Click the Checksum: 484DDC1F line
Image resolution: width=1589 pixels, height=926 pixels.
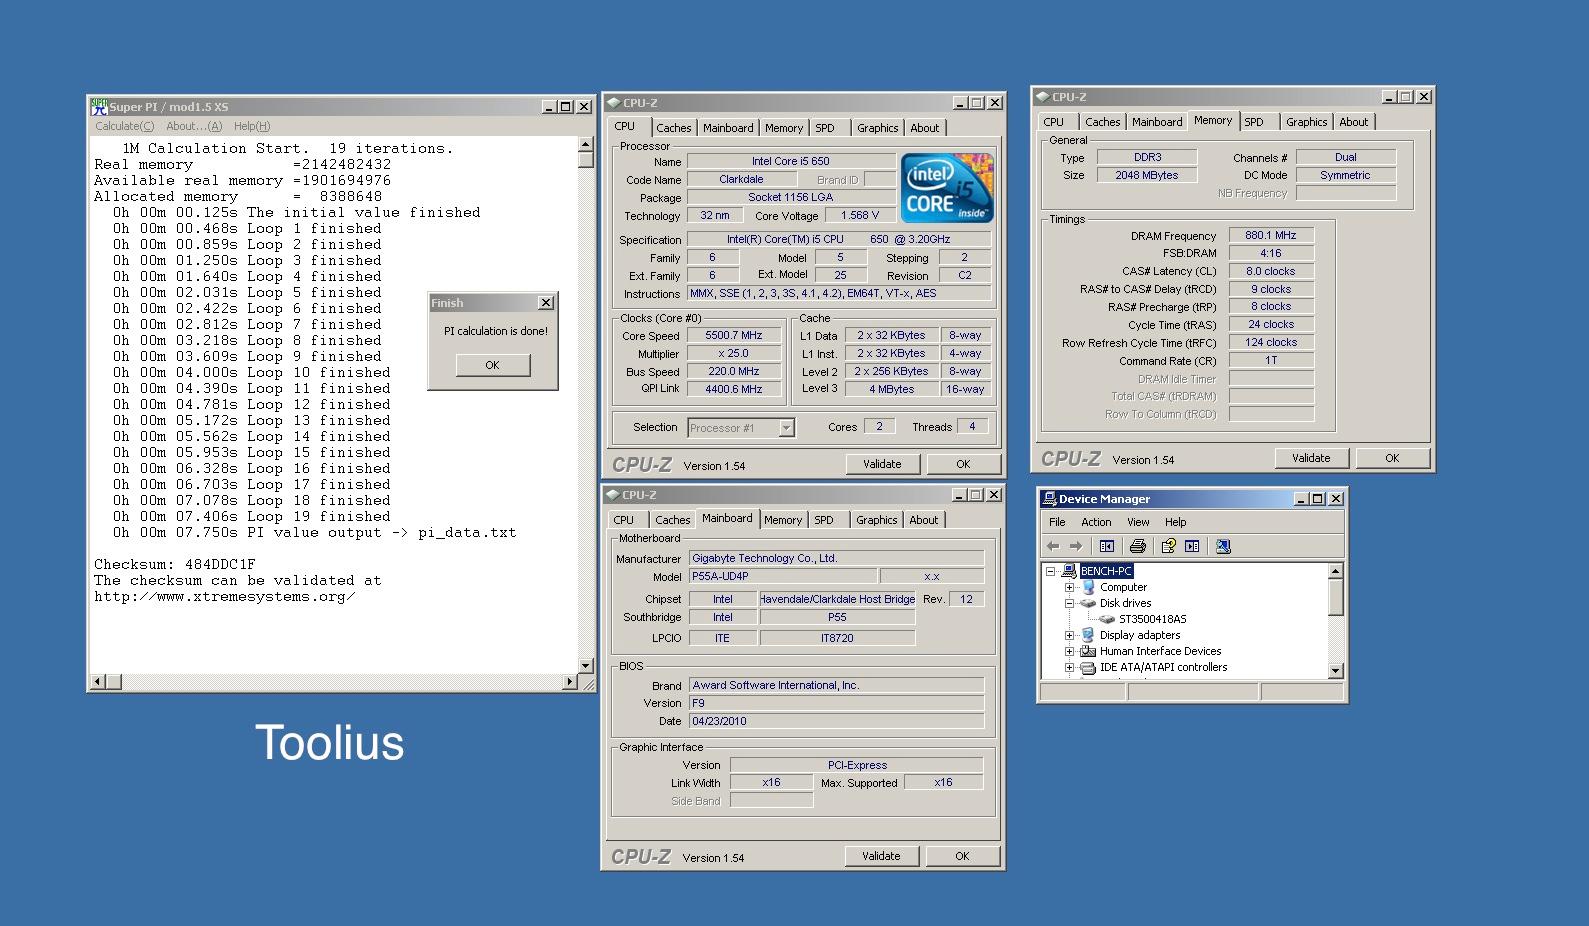(x=175, y=564)
